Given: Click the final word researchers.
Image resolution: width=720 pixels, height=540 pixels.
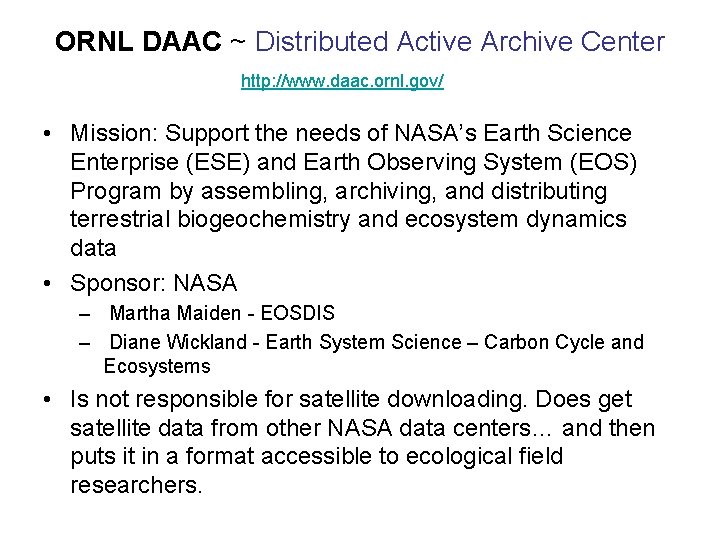Looking at the screenshot, I should pyautogui.click(x=136, y=485).
